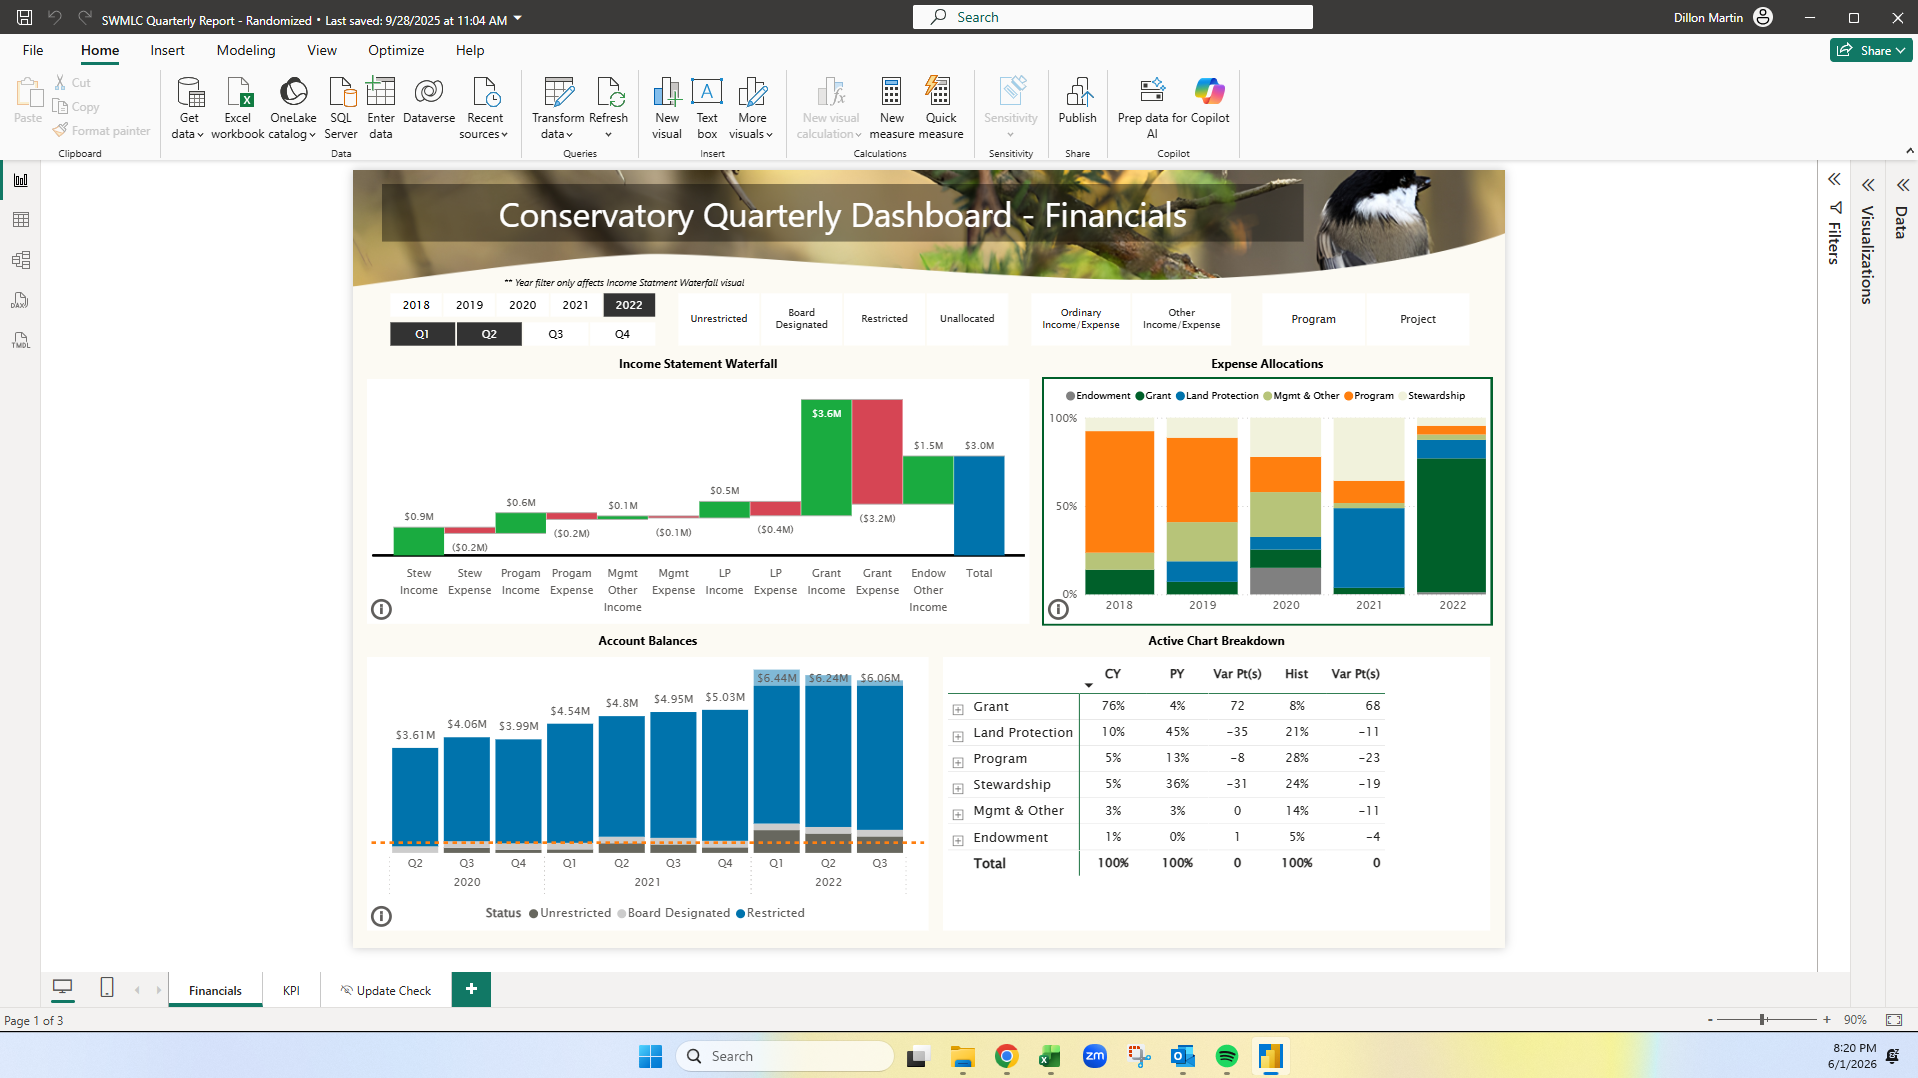The image size is (1918, 1078).
Task: Expand the Visualizations pane
Action: pos(1868,185)
